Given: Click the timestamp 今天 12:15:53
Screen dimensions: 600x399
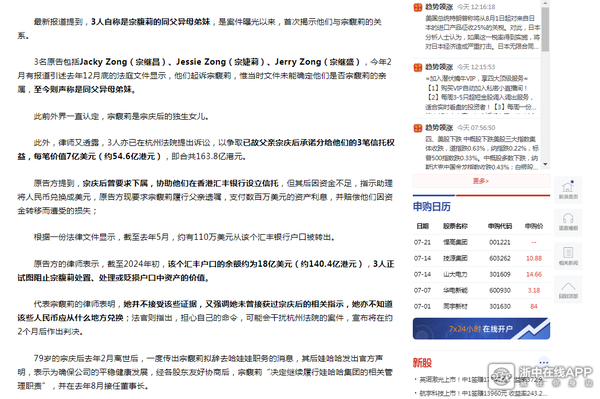Looking at the screenshot, I should point(476,67).
